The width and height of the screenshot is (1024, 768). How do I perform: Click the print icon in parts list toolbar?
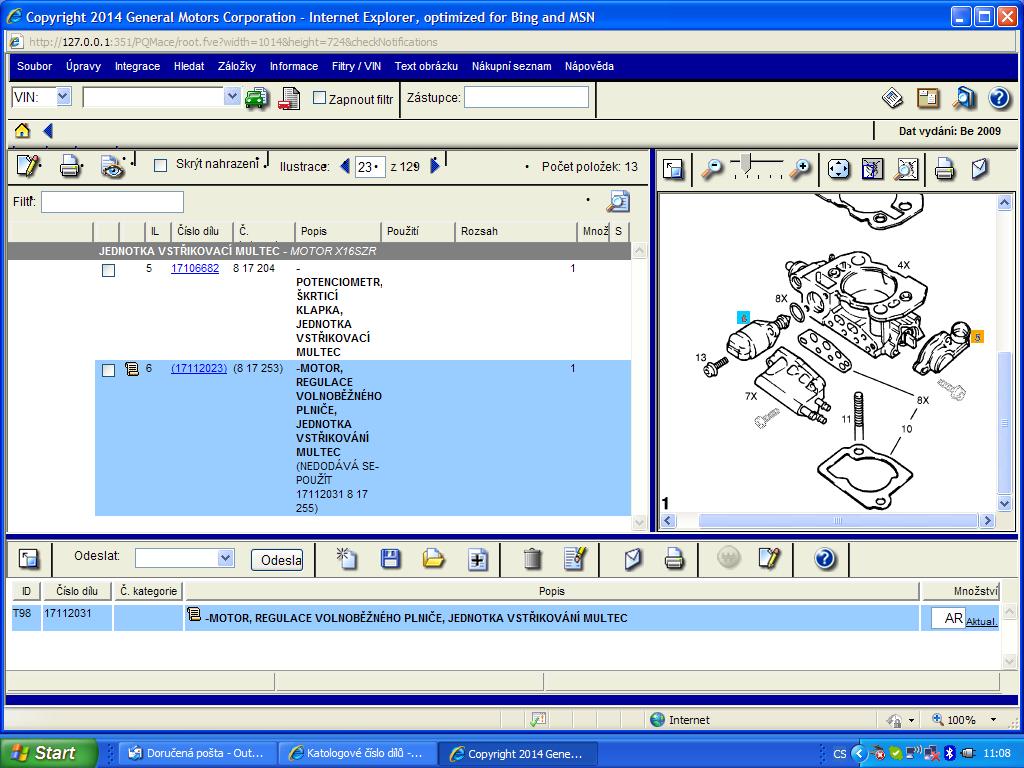pyautogui.click(x=70, y=166)
